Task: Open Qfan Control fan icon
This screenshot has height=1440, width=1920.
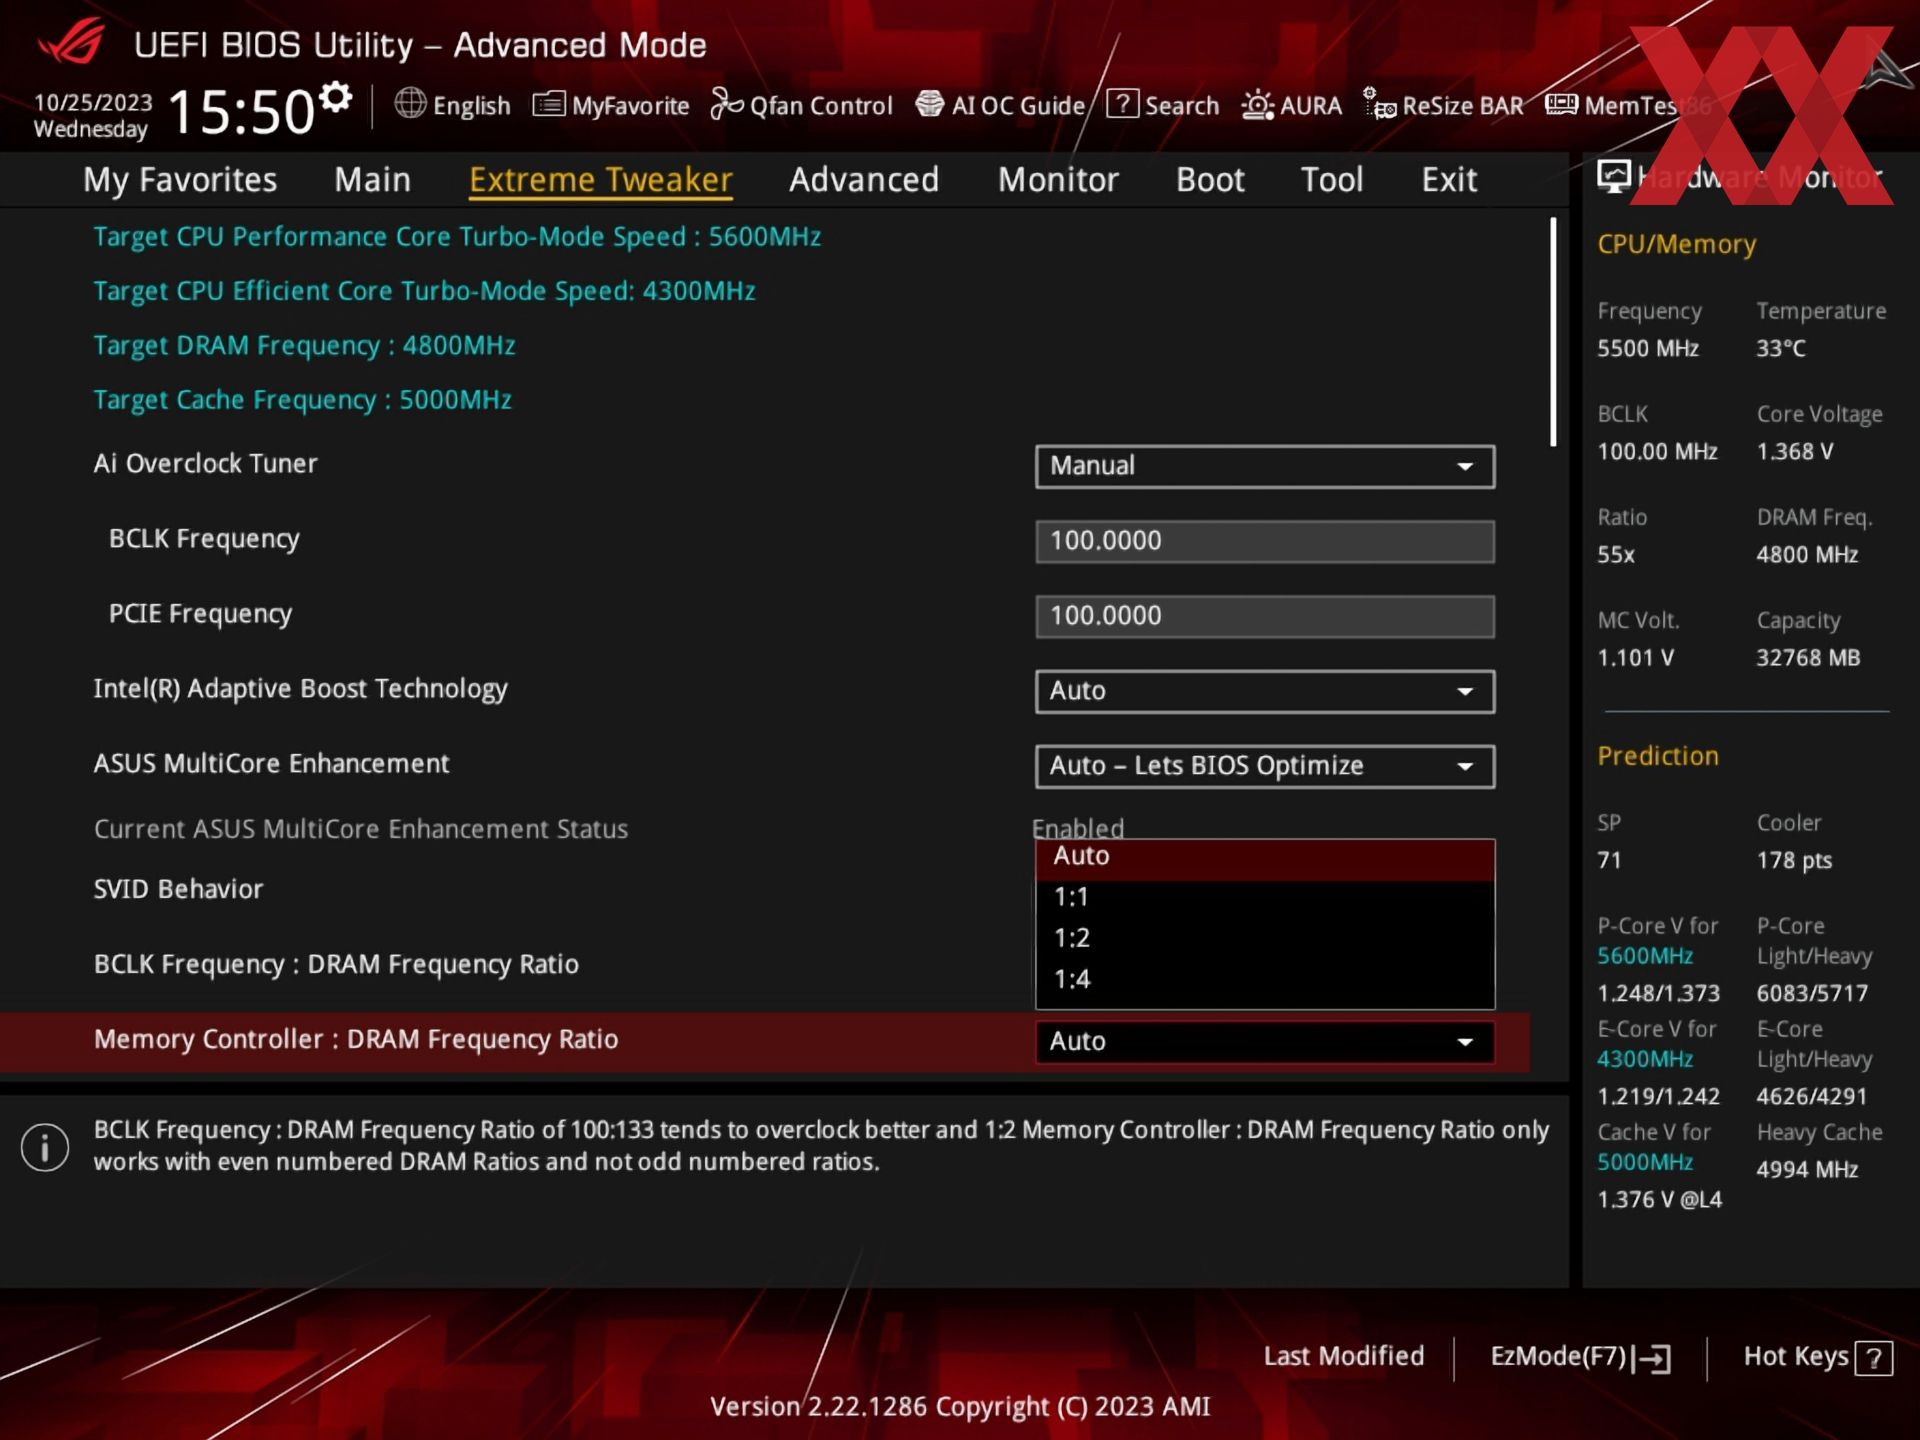Action: pos(727,104)
